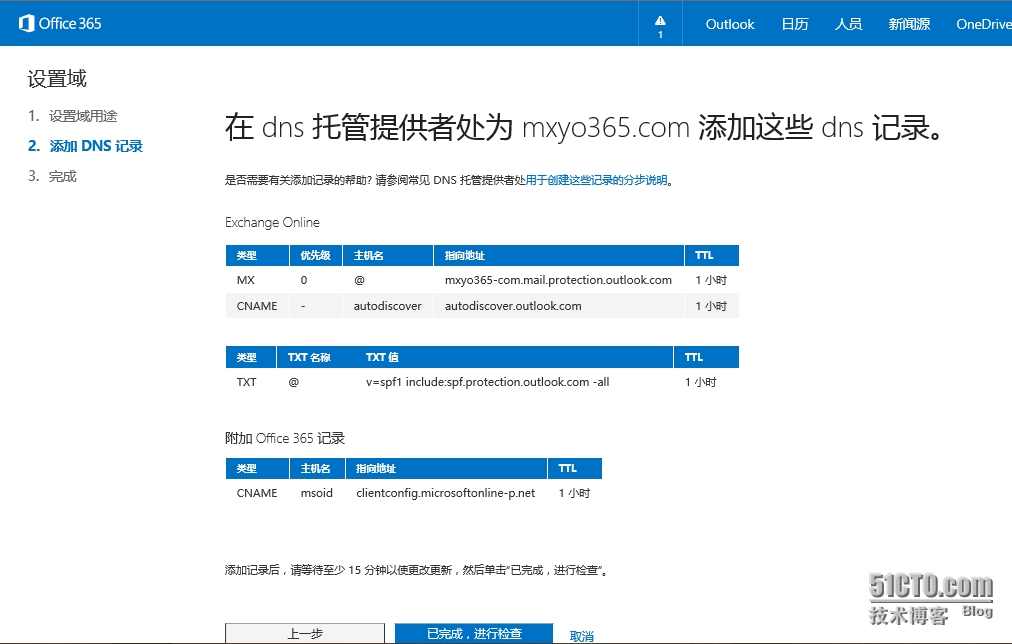Select step 2 添加 DNS 记录
Viewport: 1012px width, 644px height.
[x=96, y=146]
